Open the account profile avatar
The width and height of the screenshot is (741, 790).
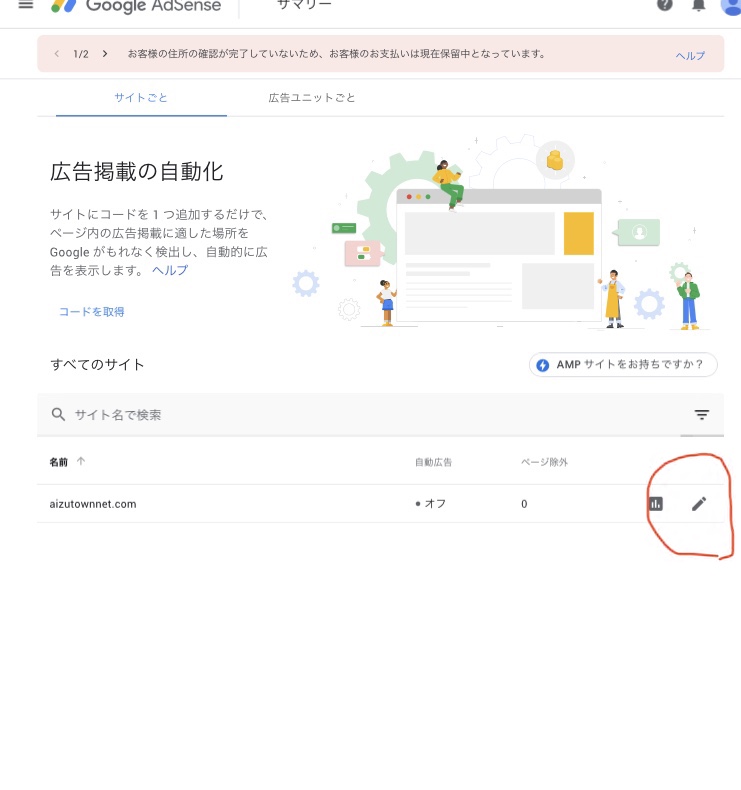pyautogui.click(x=731, y=6)
